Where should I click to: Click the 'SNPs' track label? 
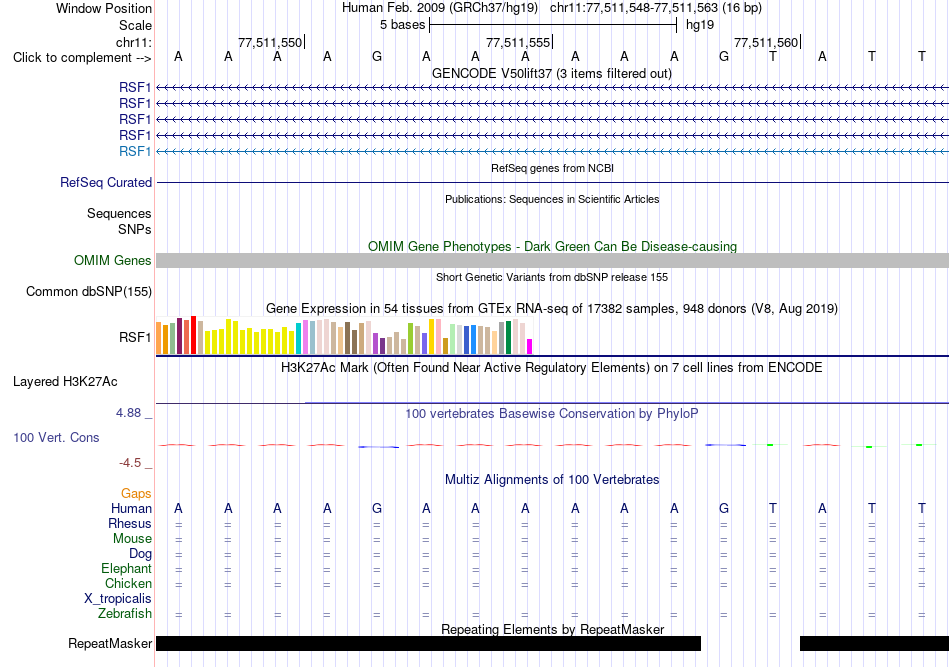click(x=135, y=230)
